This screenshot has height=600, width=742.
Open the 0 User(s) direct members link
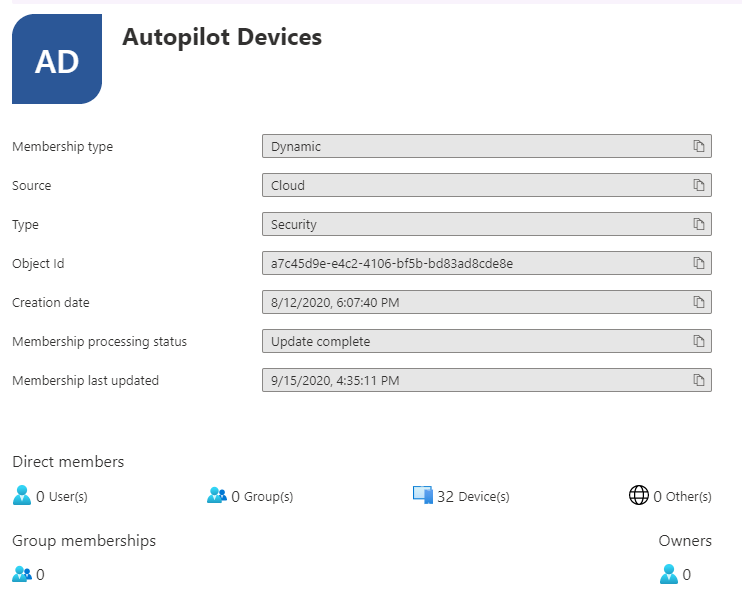(62, 496)
